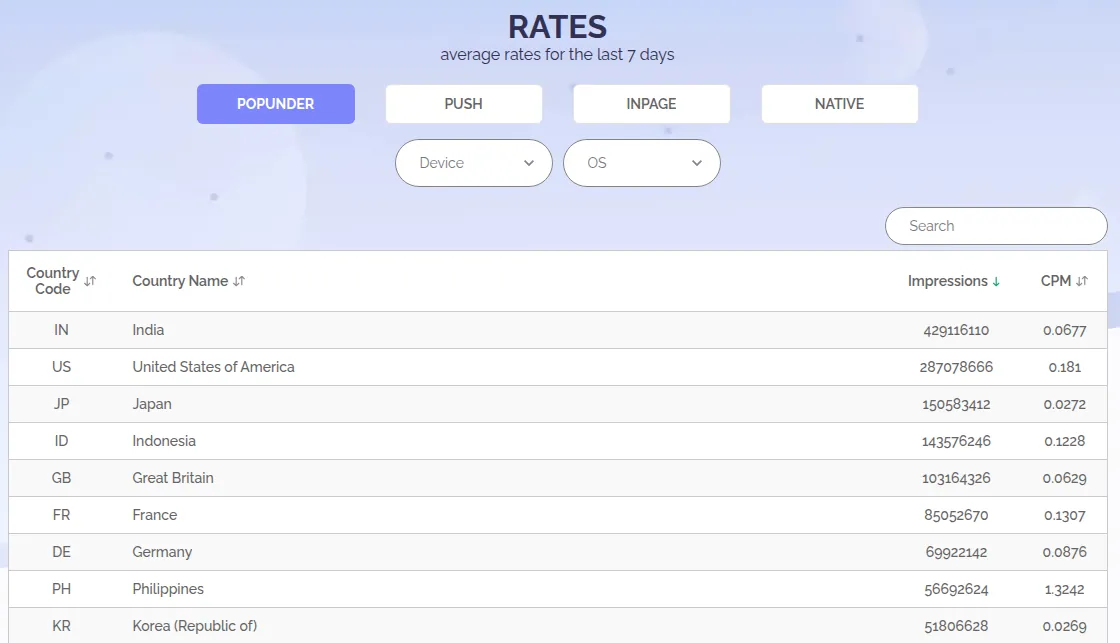The height and width of the screenshot is (643, 1120).
Task: Click the Country Code column header
Action: click(x=53, y=281)
